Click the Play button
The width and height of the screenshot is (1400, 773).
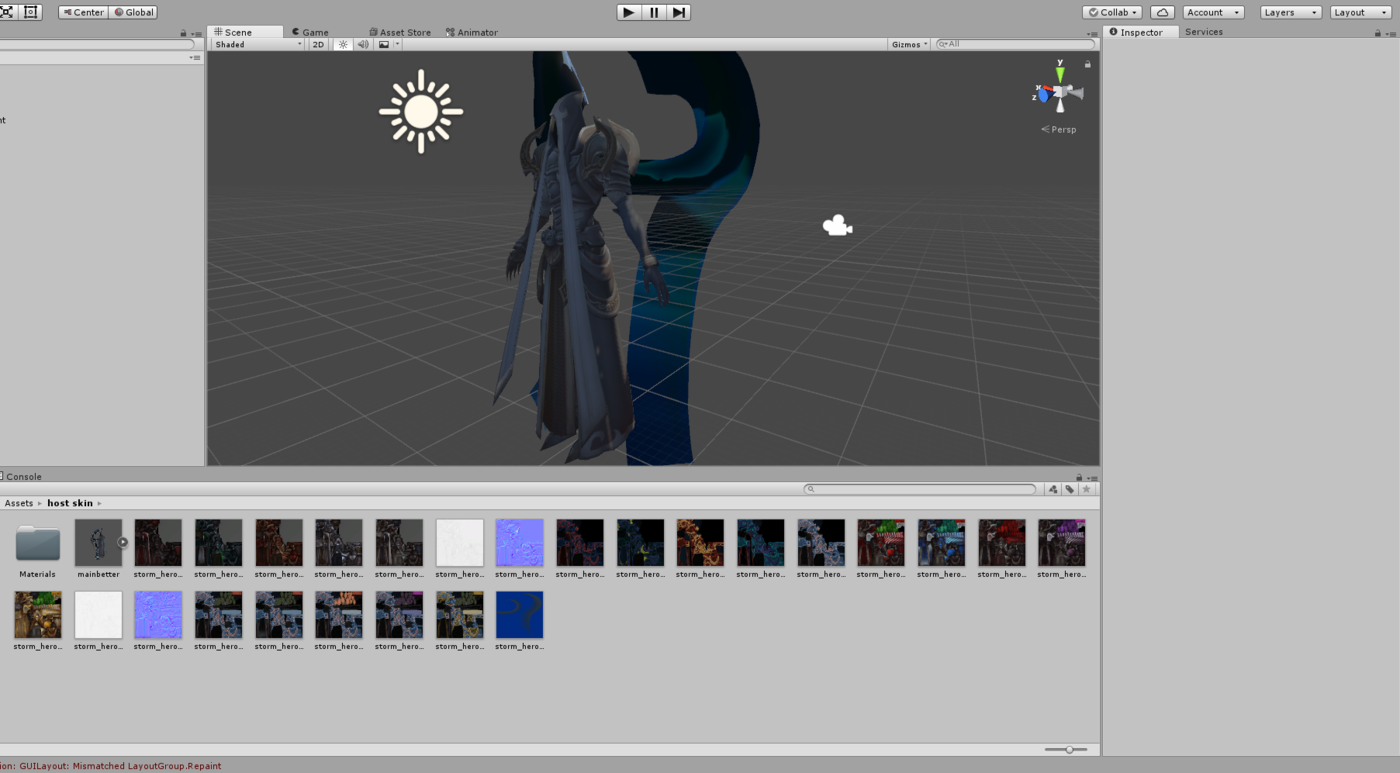628,12
